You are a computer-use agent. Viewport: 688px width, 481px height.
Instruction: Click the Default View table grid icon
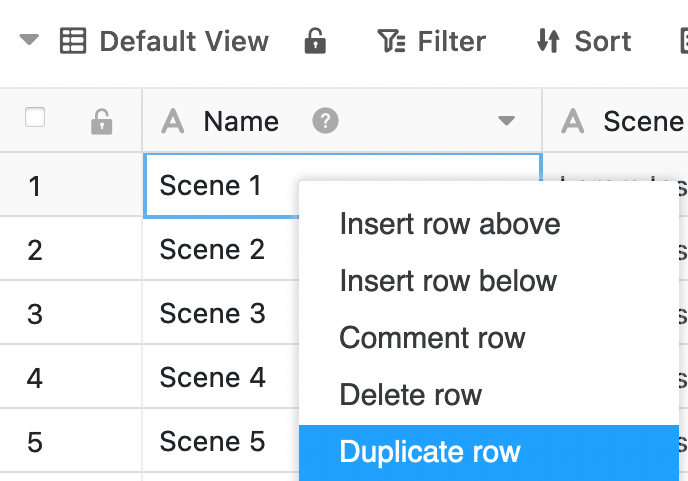click(73, 41)
